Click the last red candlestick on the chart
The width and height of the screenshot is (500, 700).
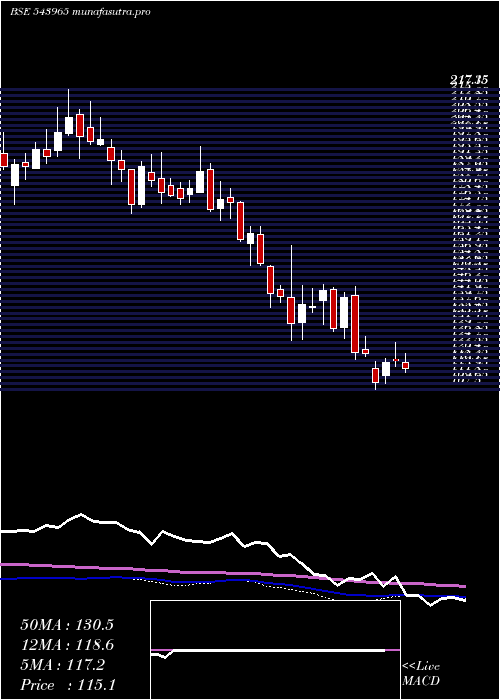pos(405,365)
